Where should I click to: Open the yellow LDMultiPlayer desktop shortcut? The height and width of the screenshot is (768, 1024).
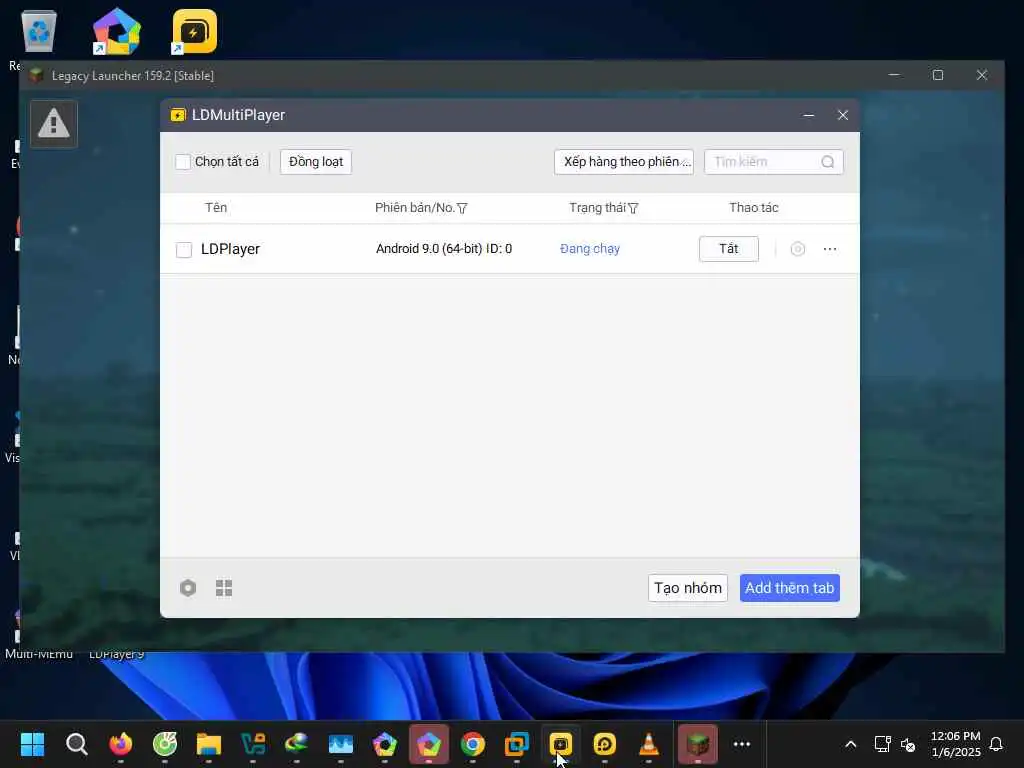(x=194, y=31)
